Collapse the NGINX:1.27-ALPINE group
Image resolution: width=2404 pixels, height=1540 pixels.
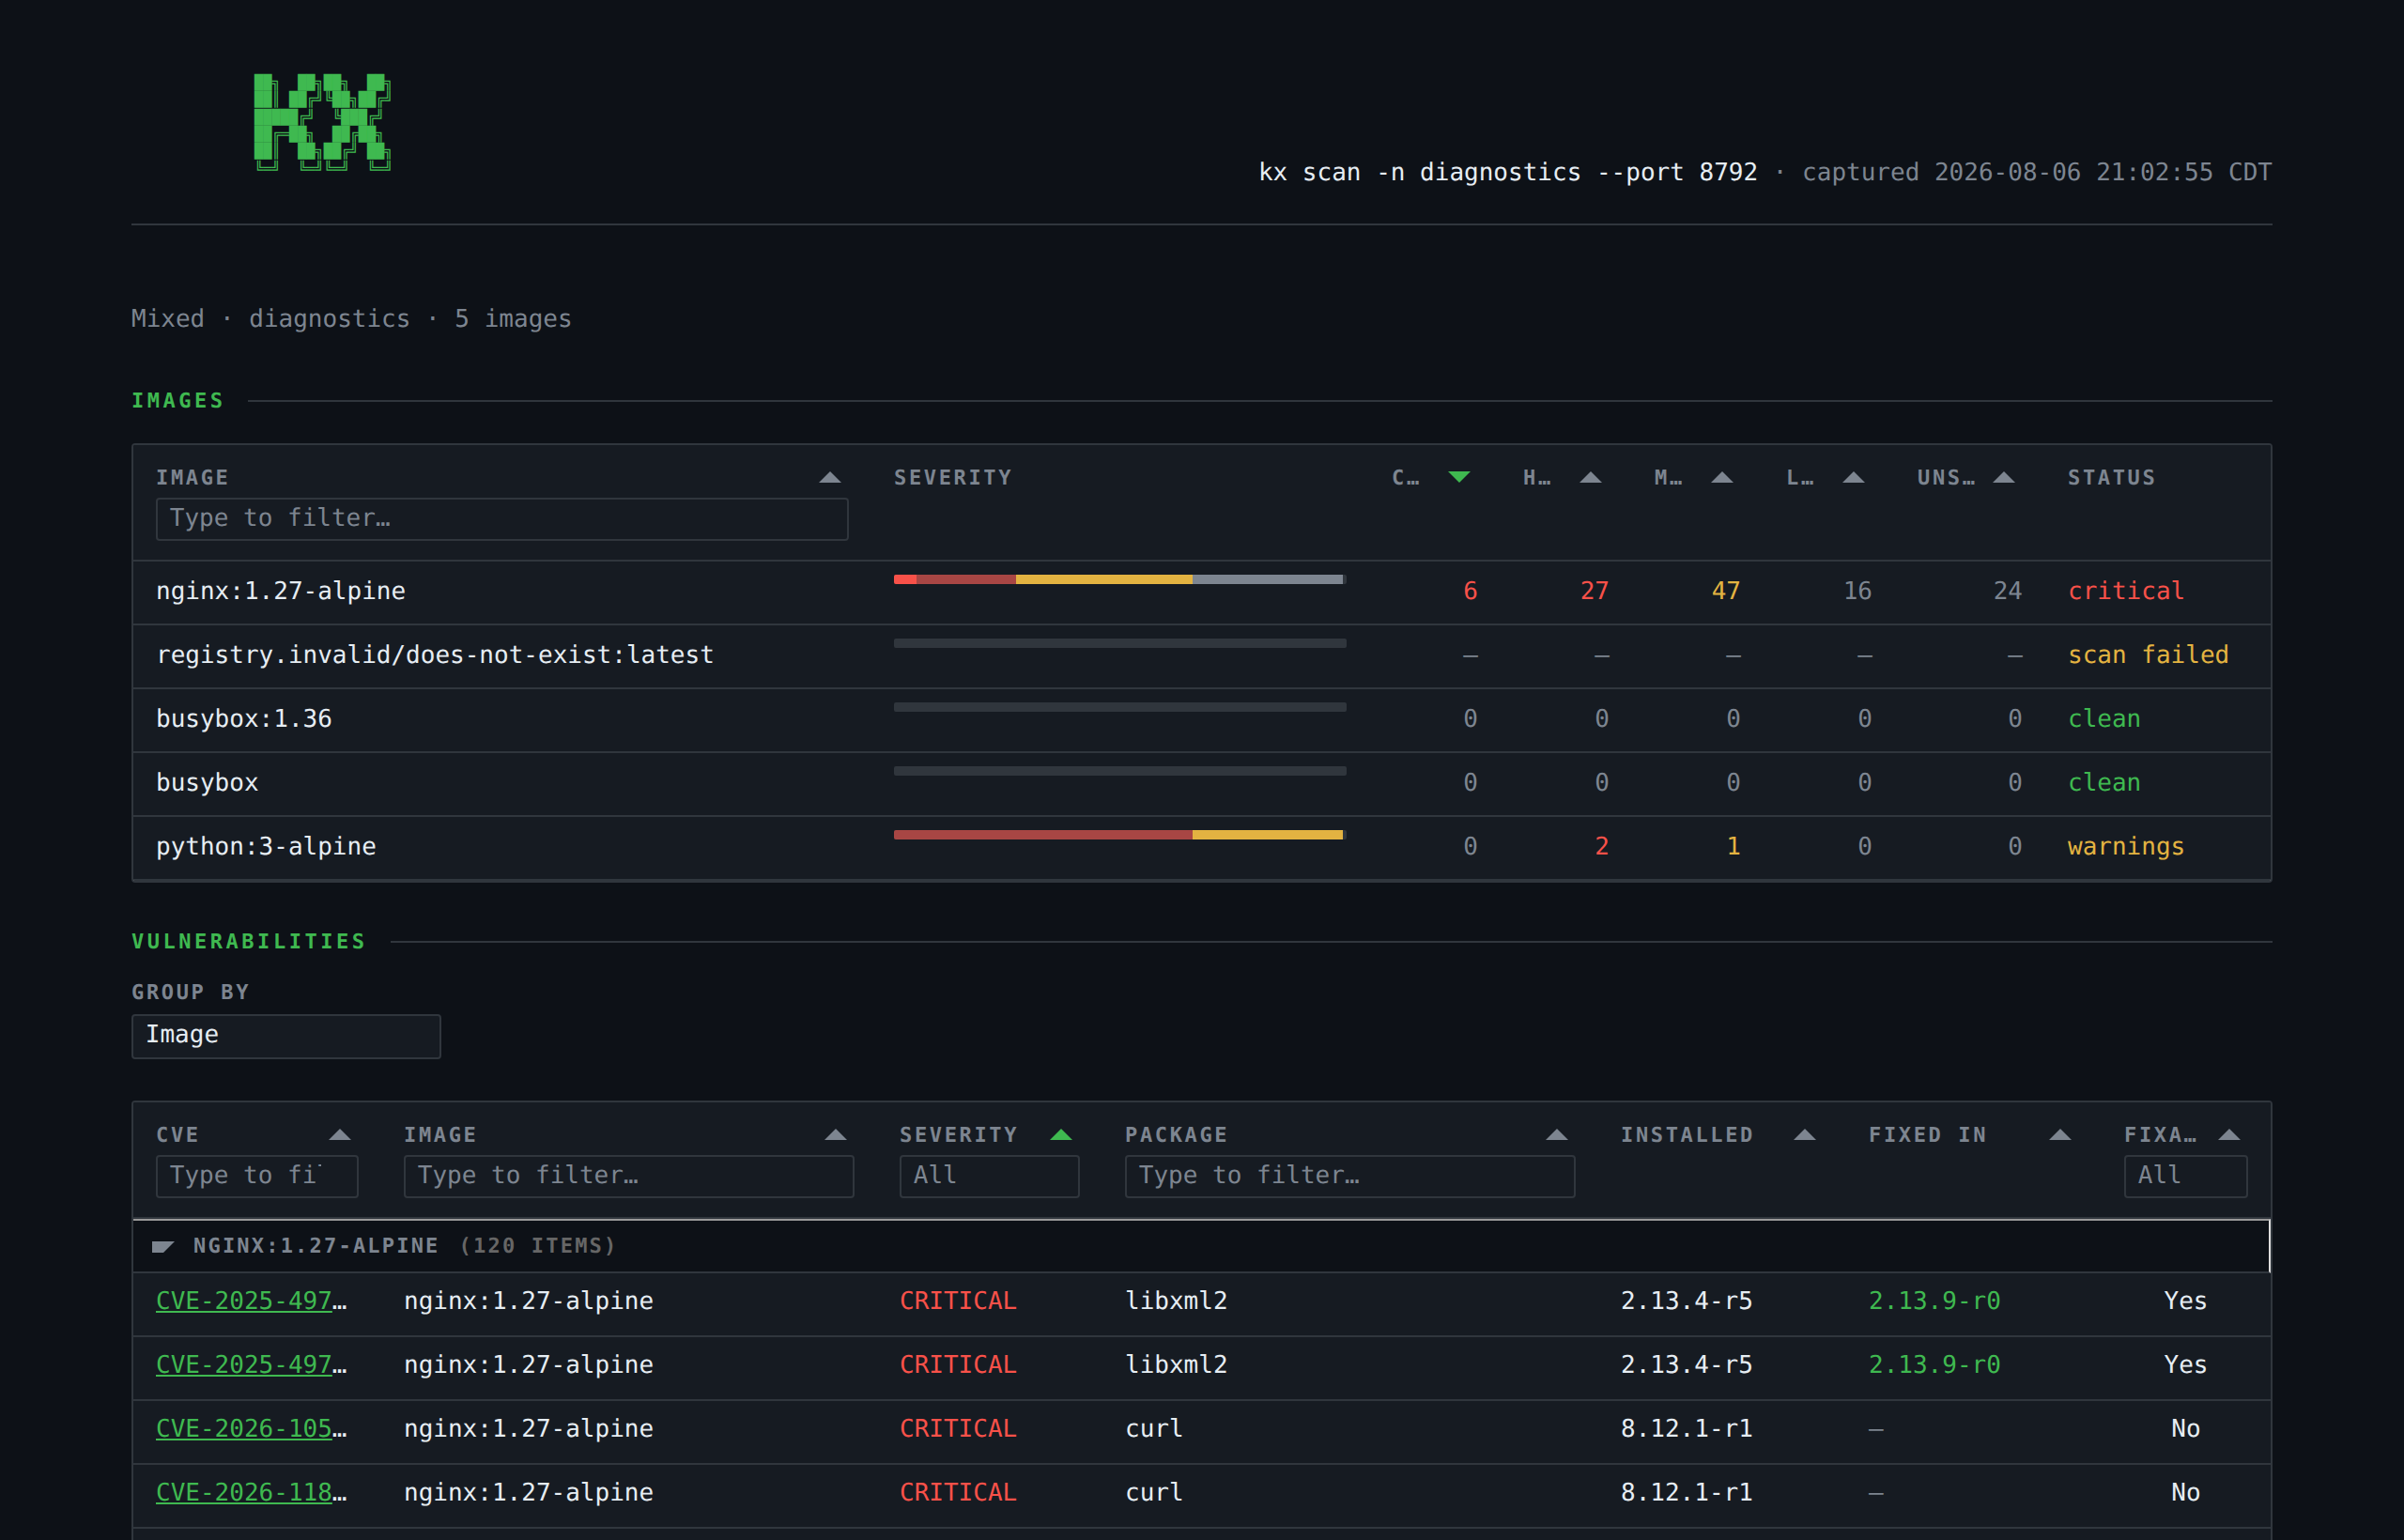click(x=163, y=1246)
